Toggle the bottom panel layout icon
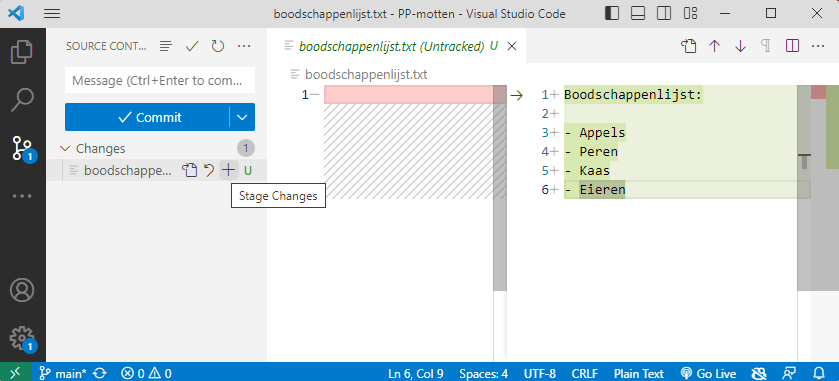 tap(638, 14)
